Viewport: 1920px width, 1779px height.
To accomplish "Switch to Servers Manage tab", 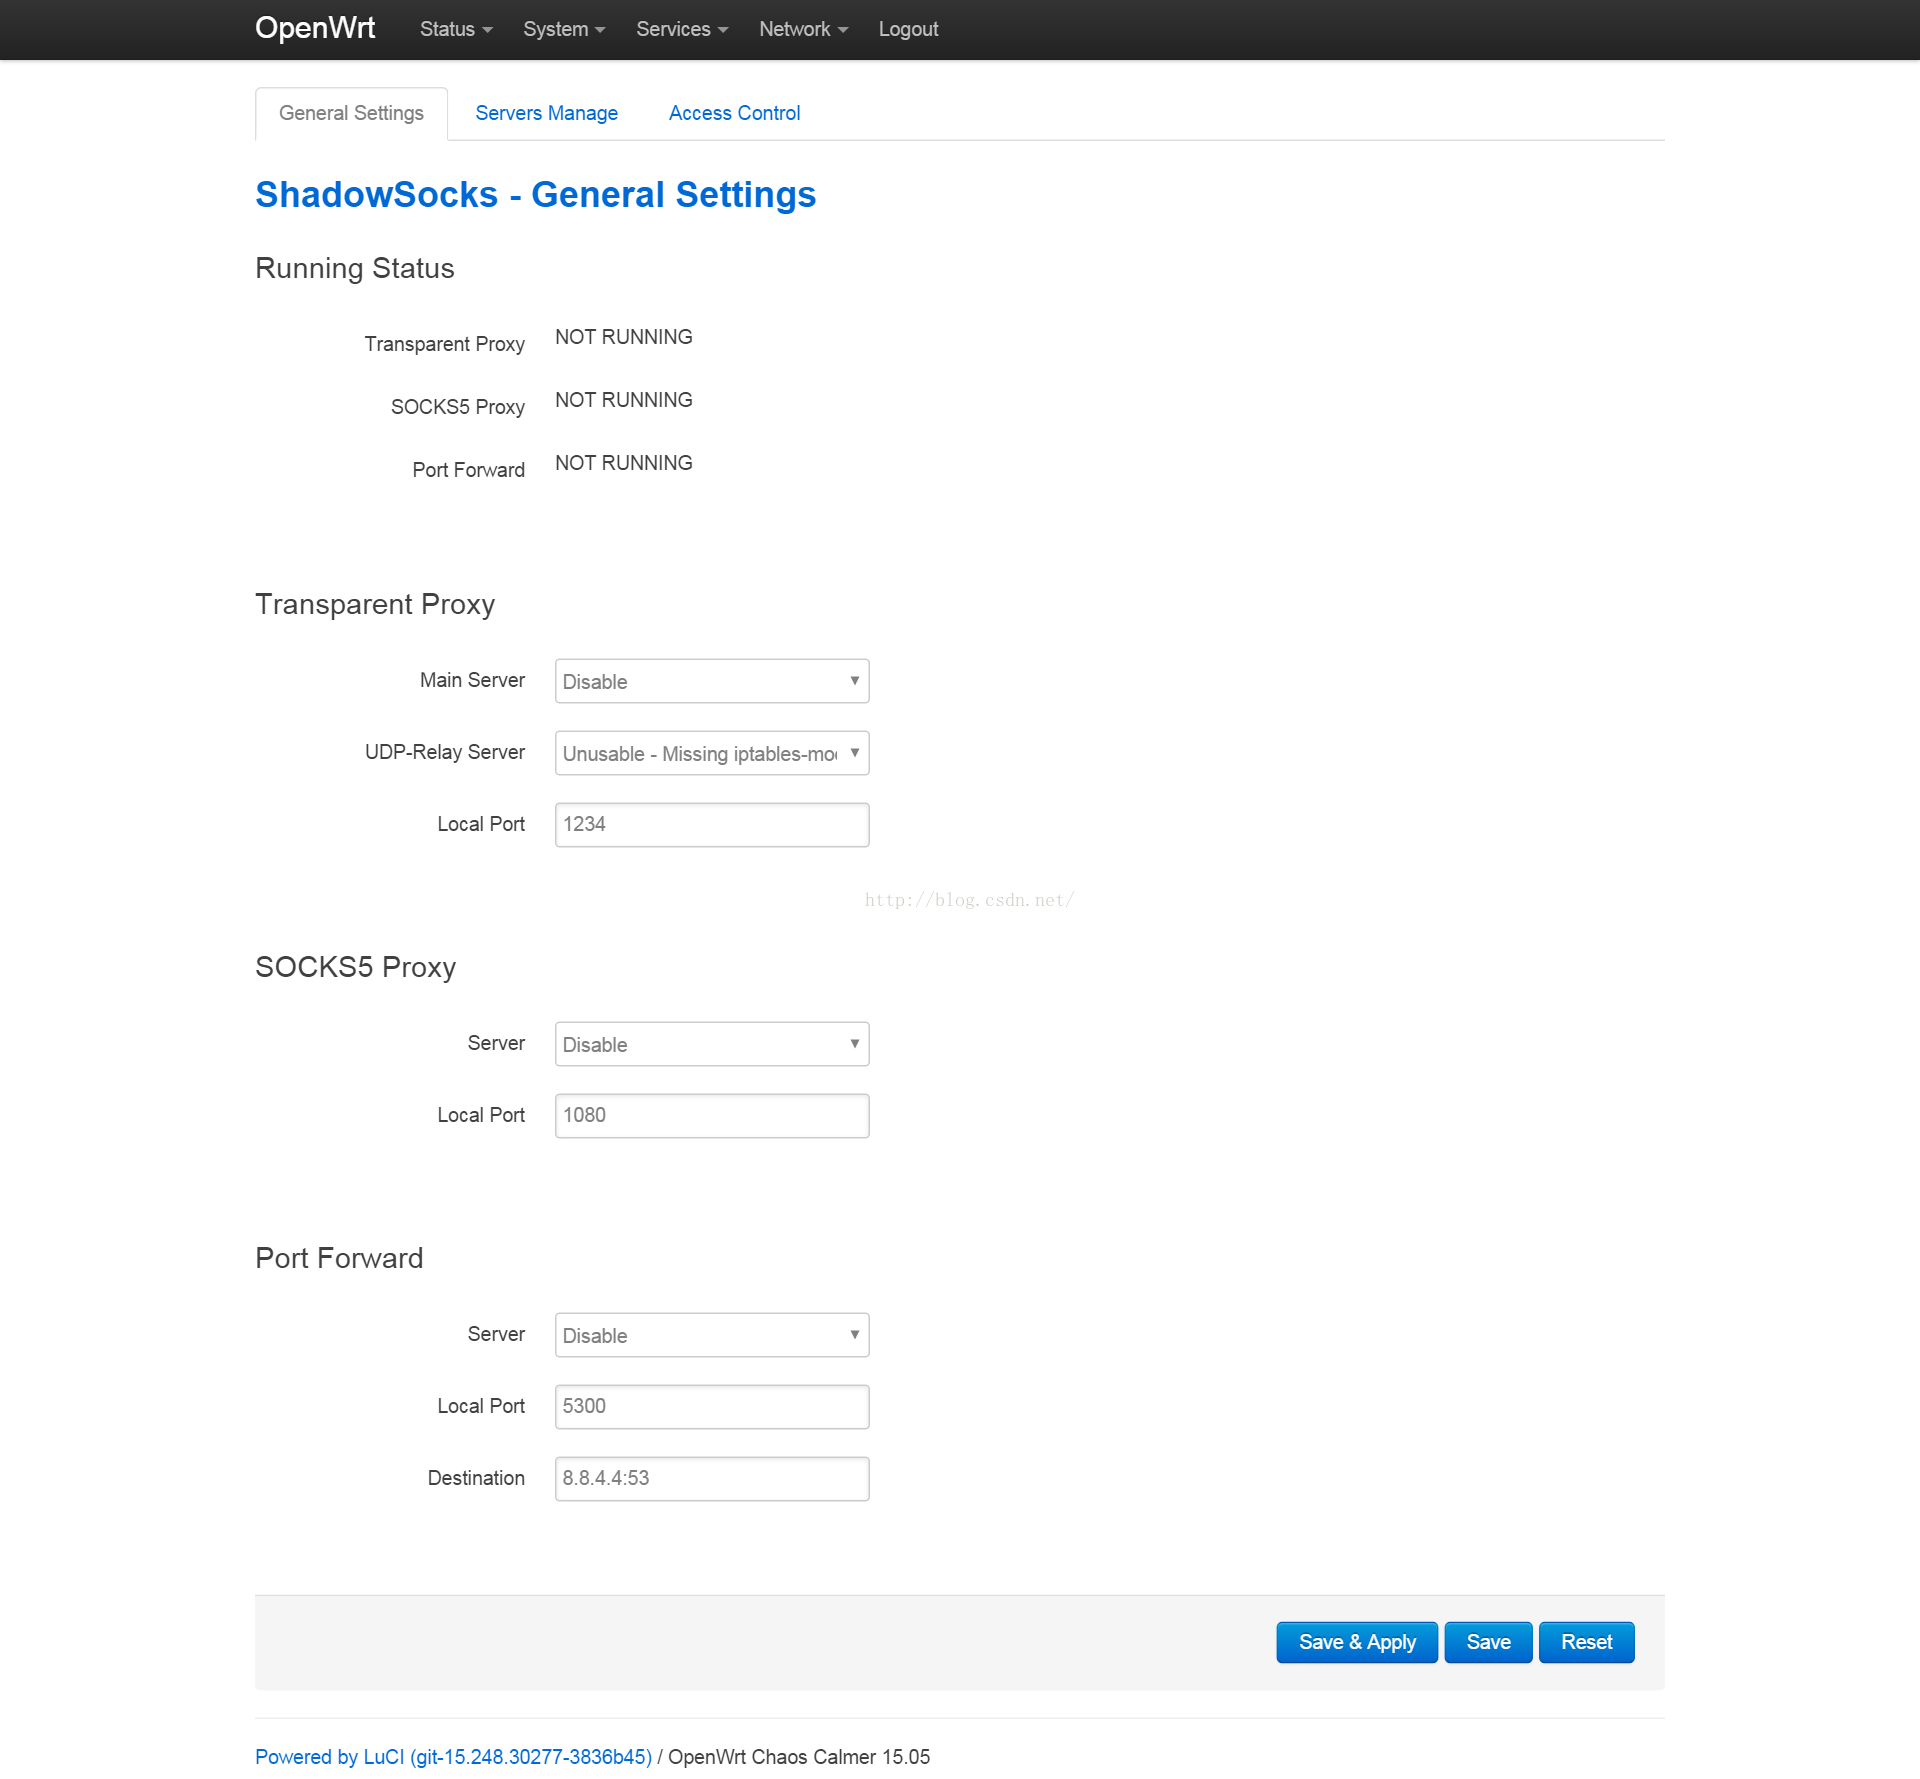I will 546,113.
